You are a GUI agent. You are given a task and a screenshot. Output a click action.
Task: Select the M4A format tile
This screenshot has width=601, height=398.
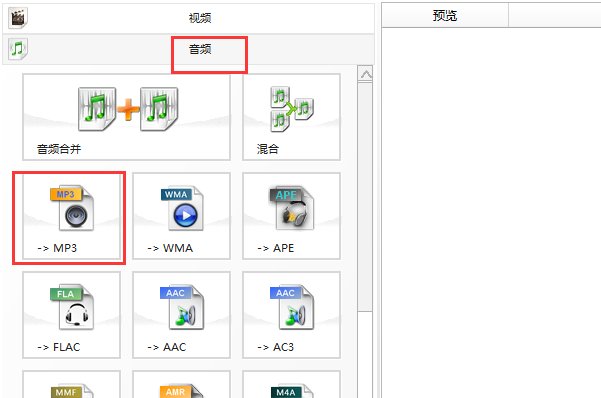291,384
